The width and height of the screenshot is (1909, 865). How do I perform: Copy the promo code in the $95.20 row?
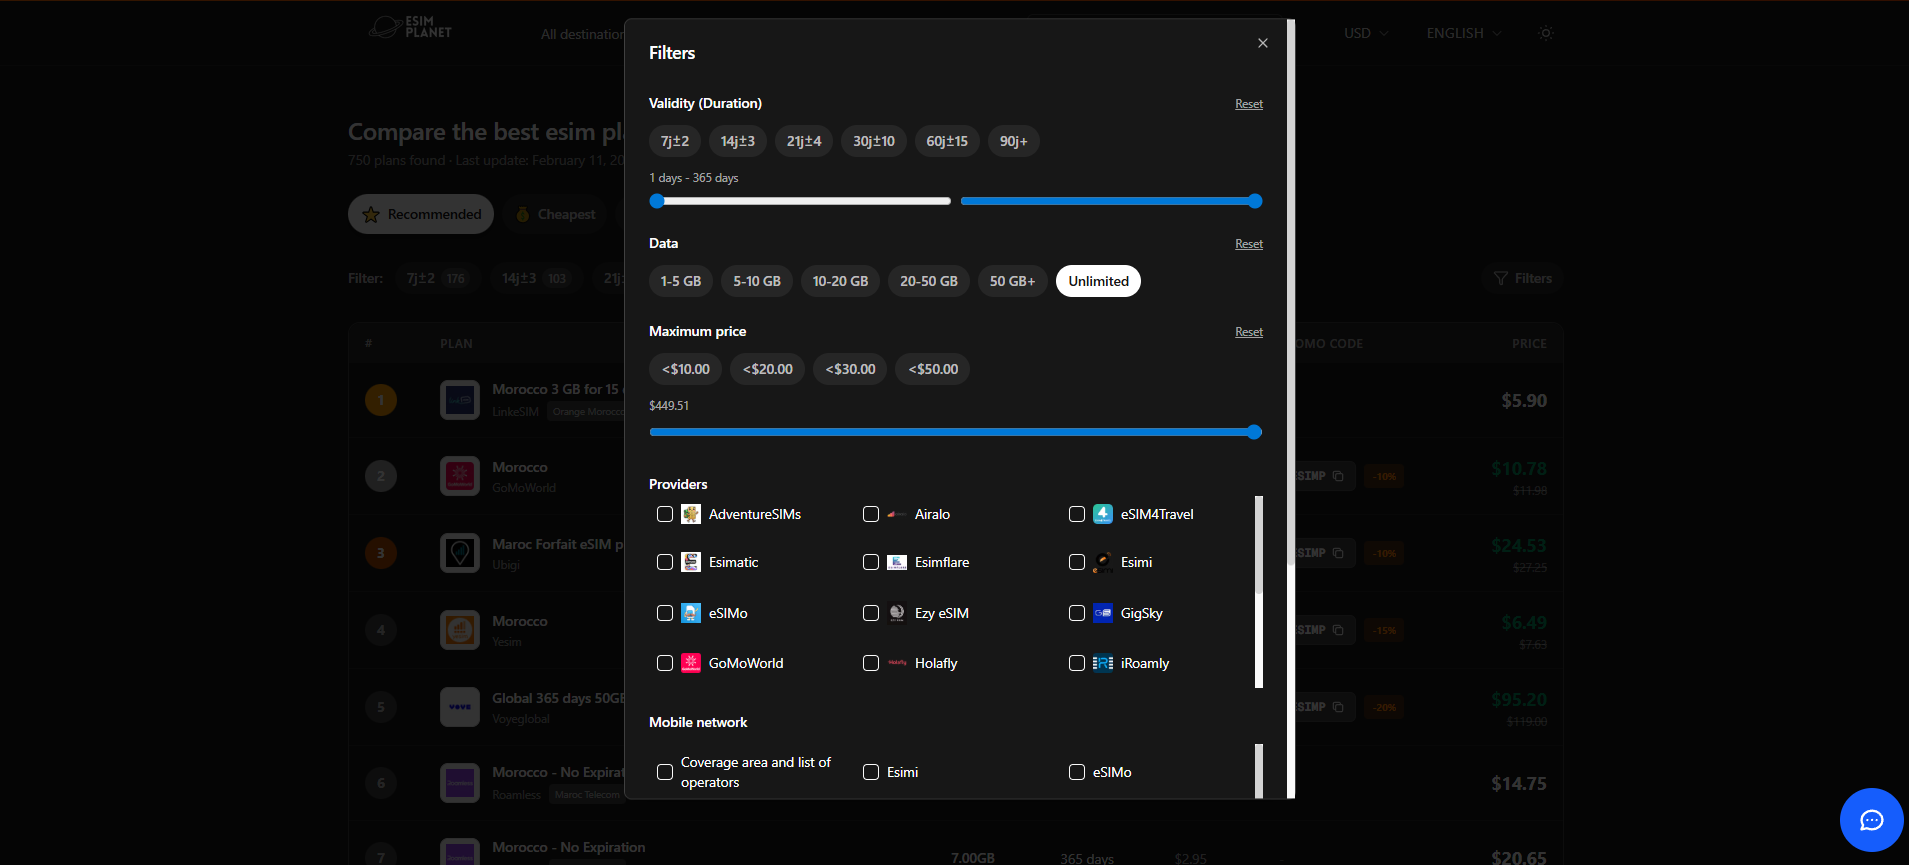coord(1338,707)
